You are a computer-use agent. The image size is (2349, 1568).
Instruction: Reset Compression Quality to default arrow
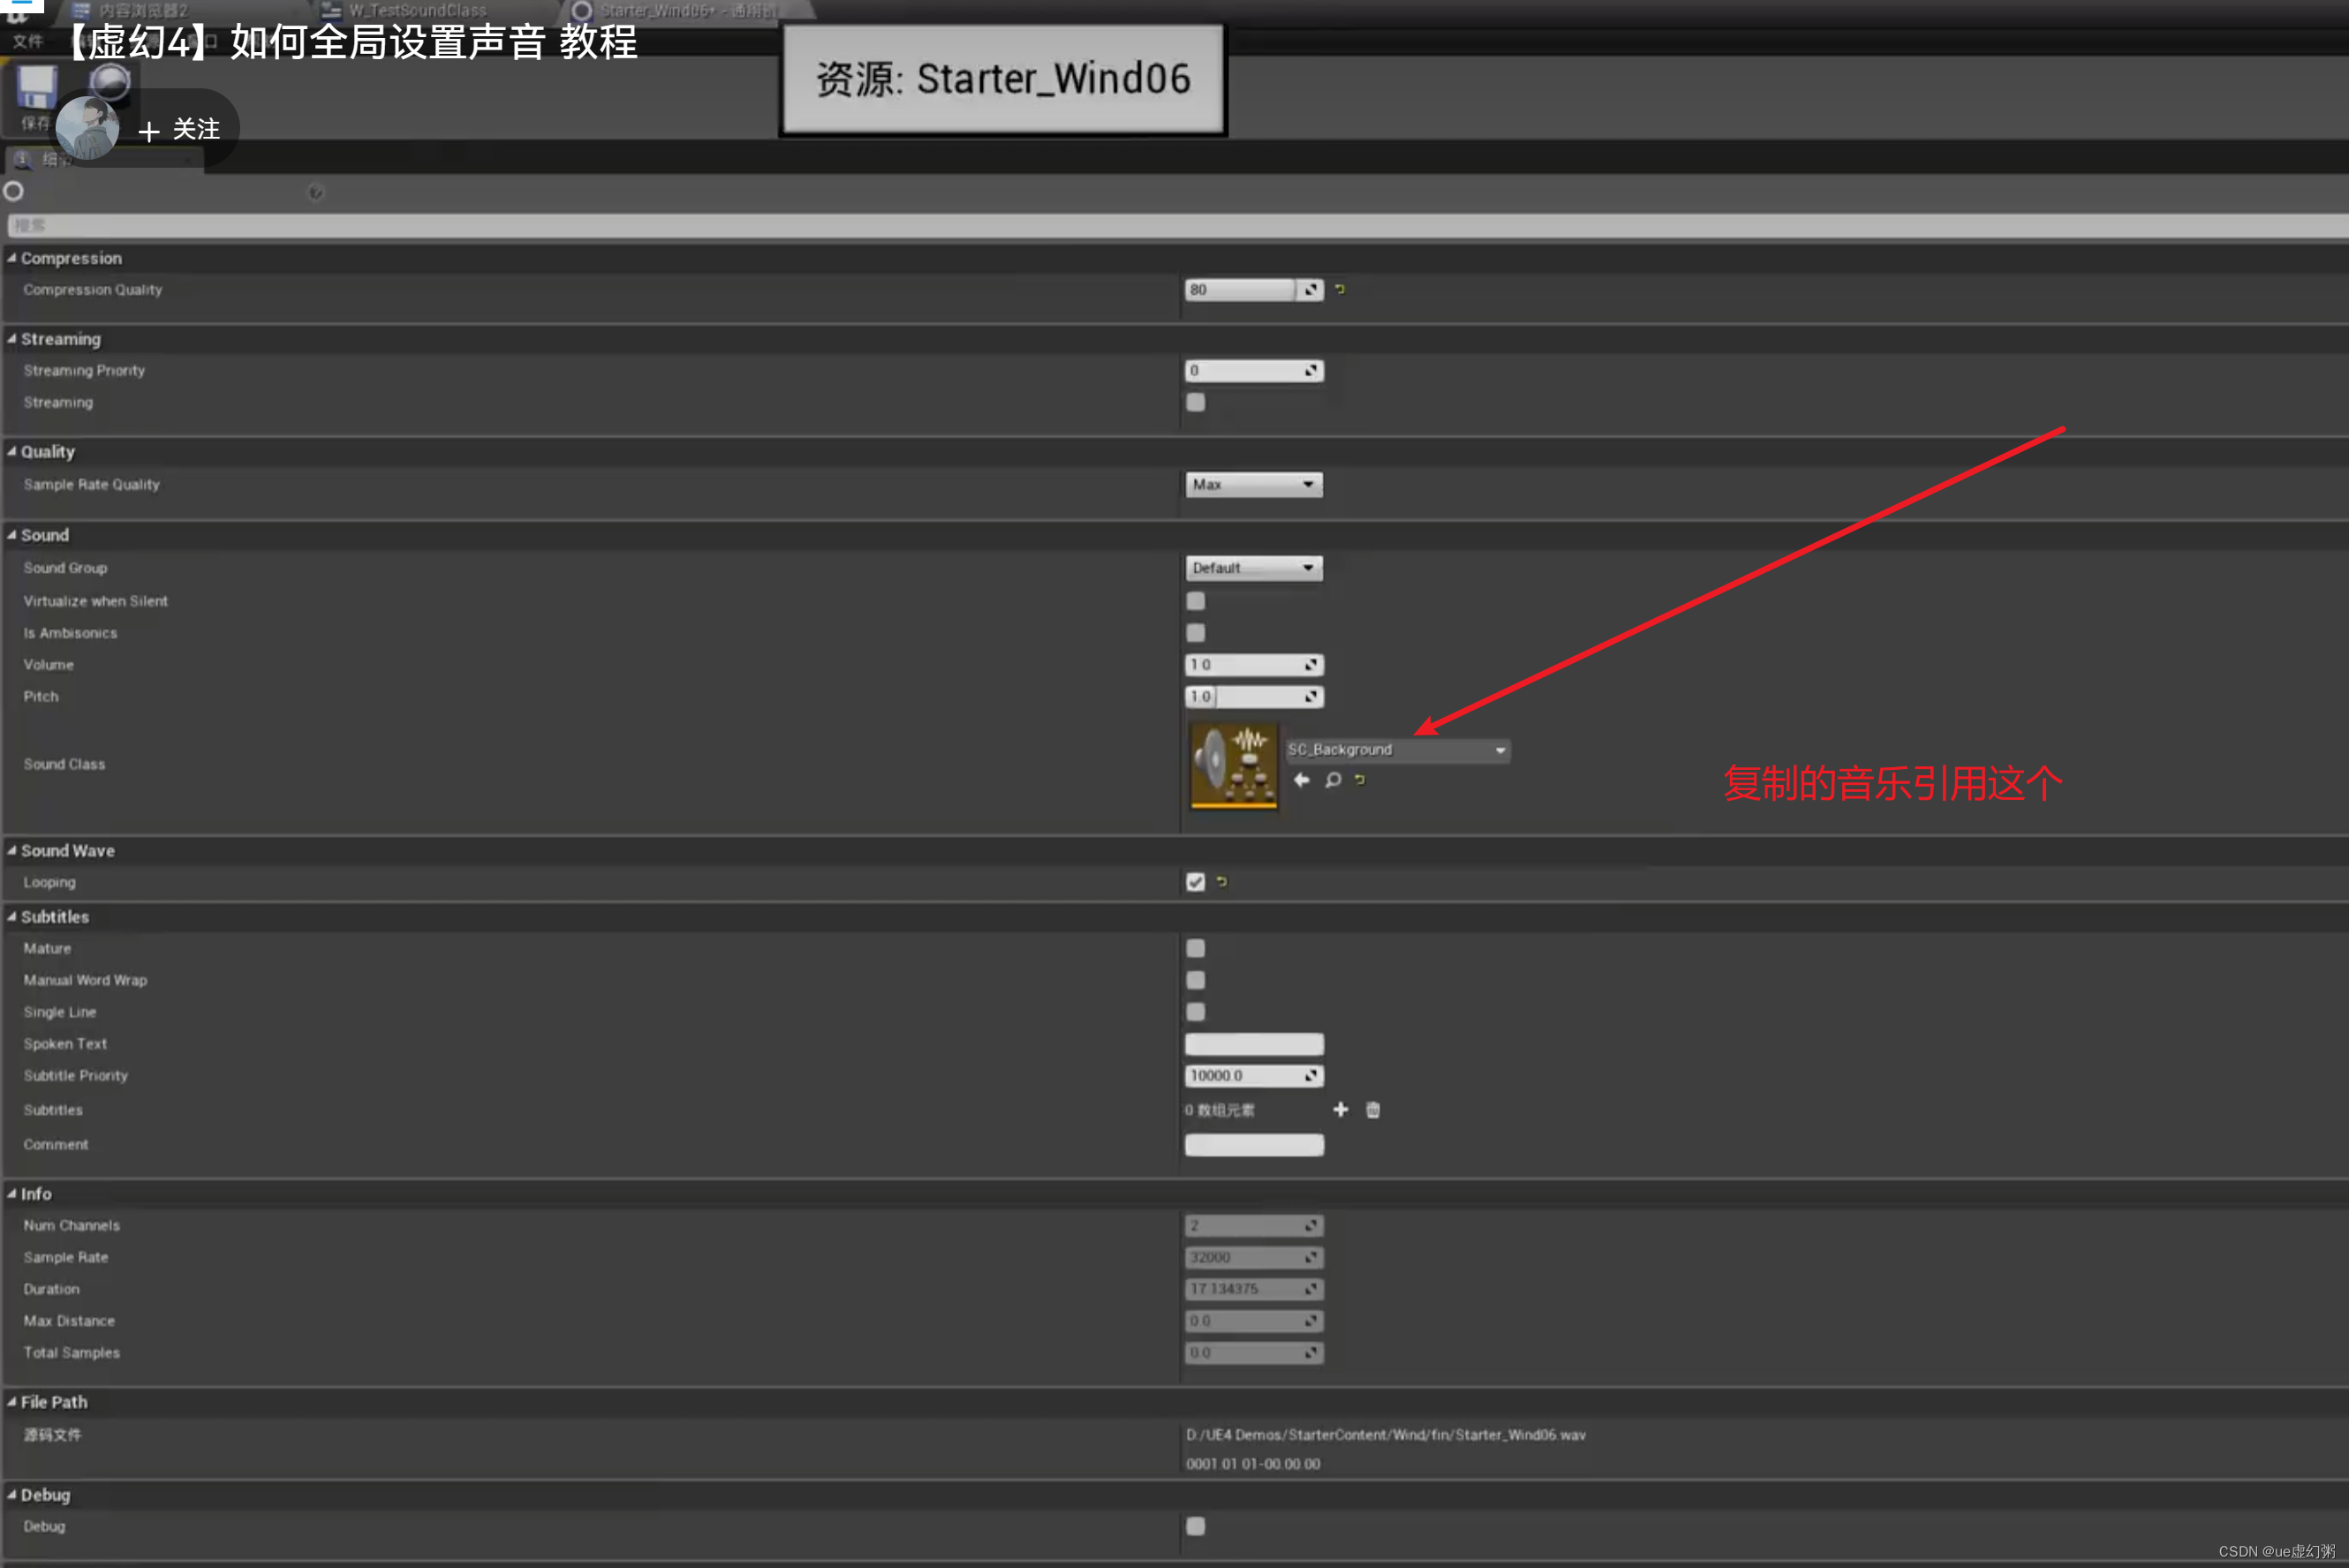click(x=1340, y=289)
